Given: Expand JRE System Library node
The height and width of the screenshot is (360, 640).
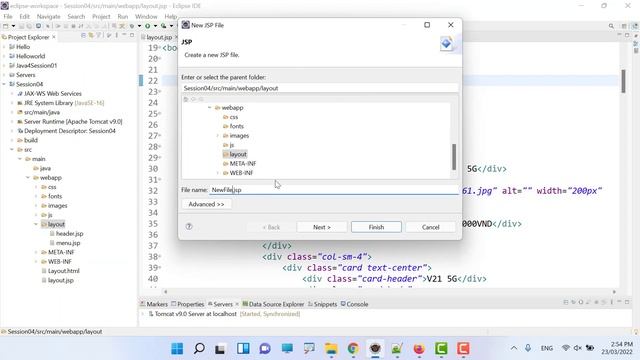Looking at the screenshot, I should click(12, 103).
